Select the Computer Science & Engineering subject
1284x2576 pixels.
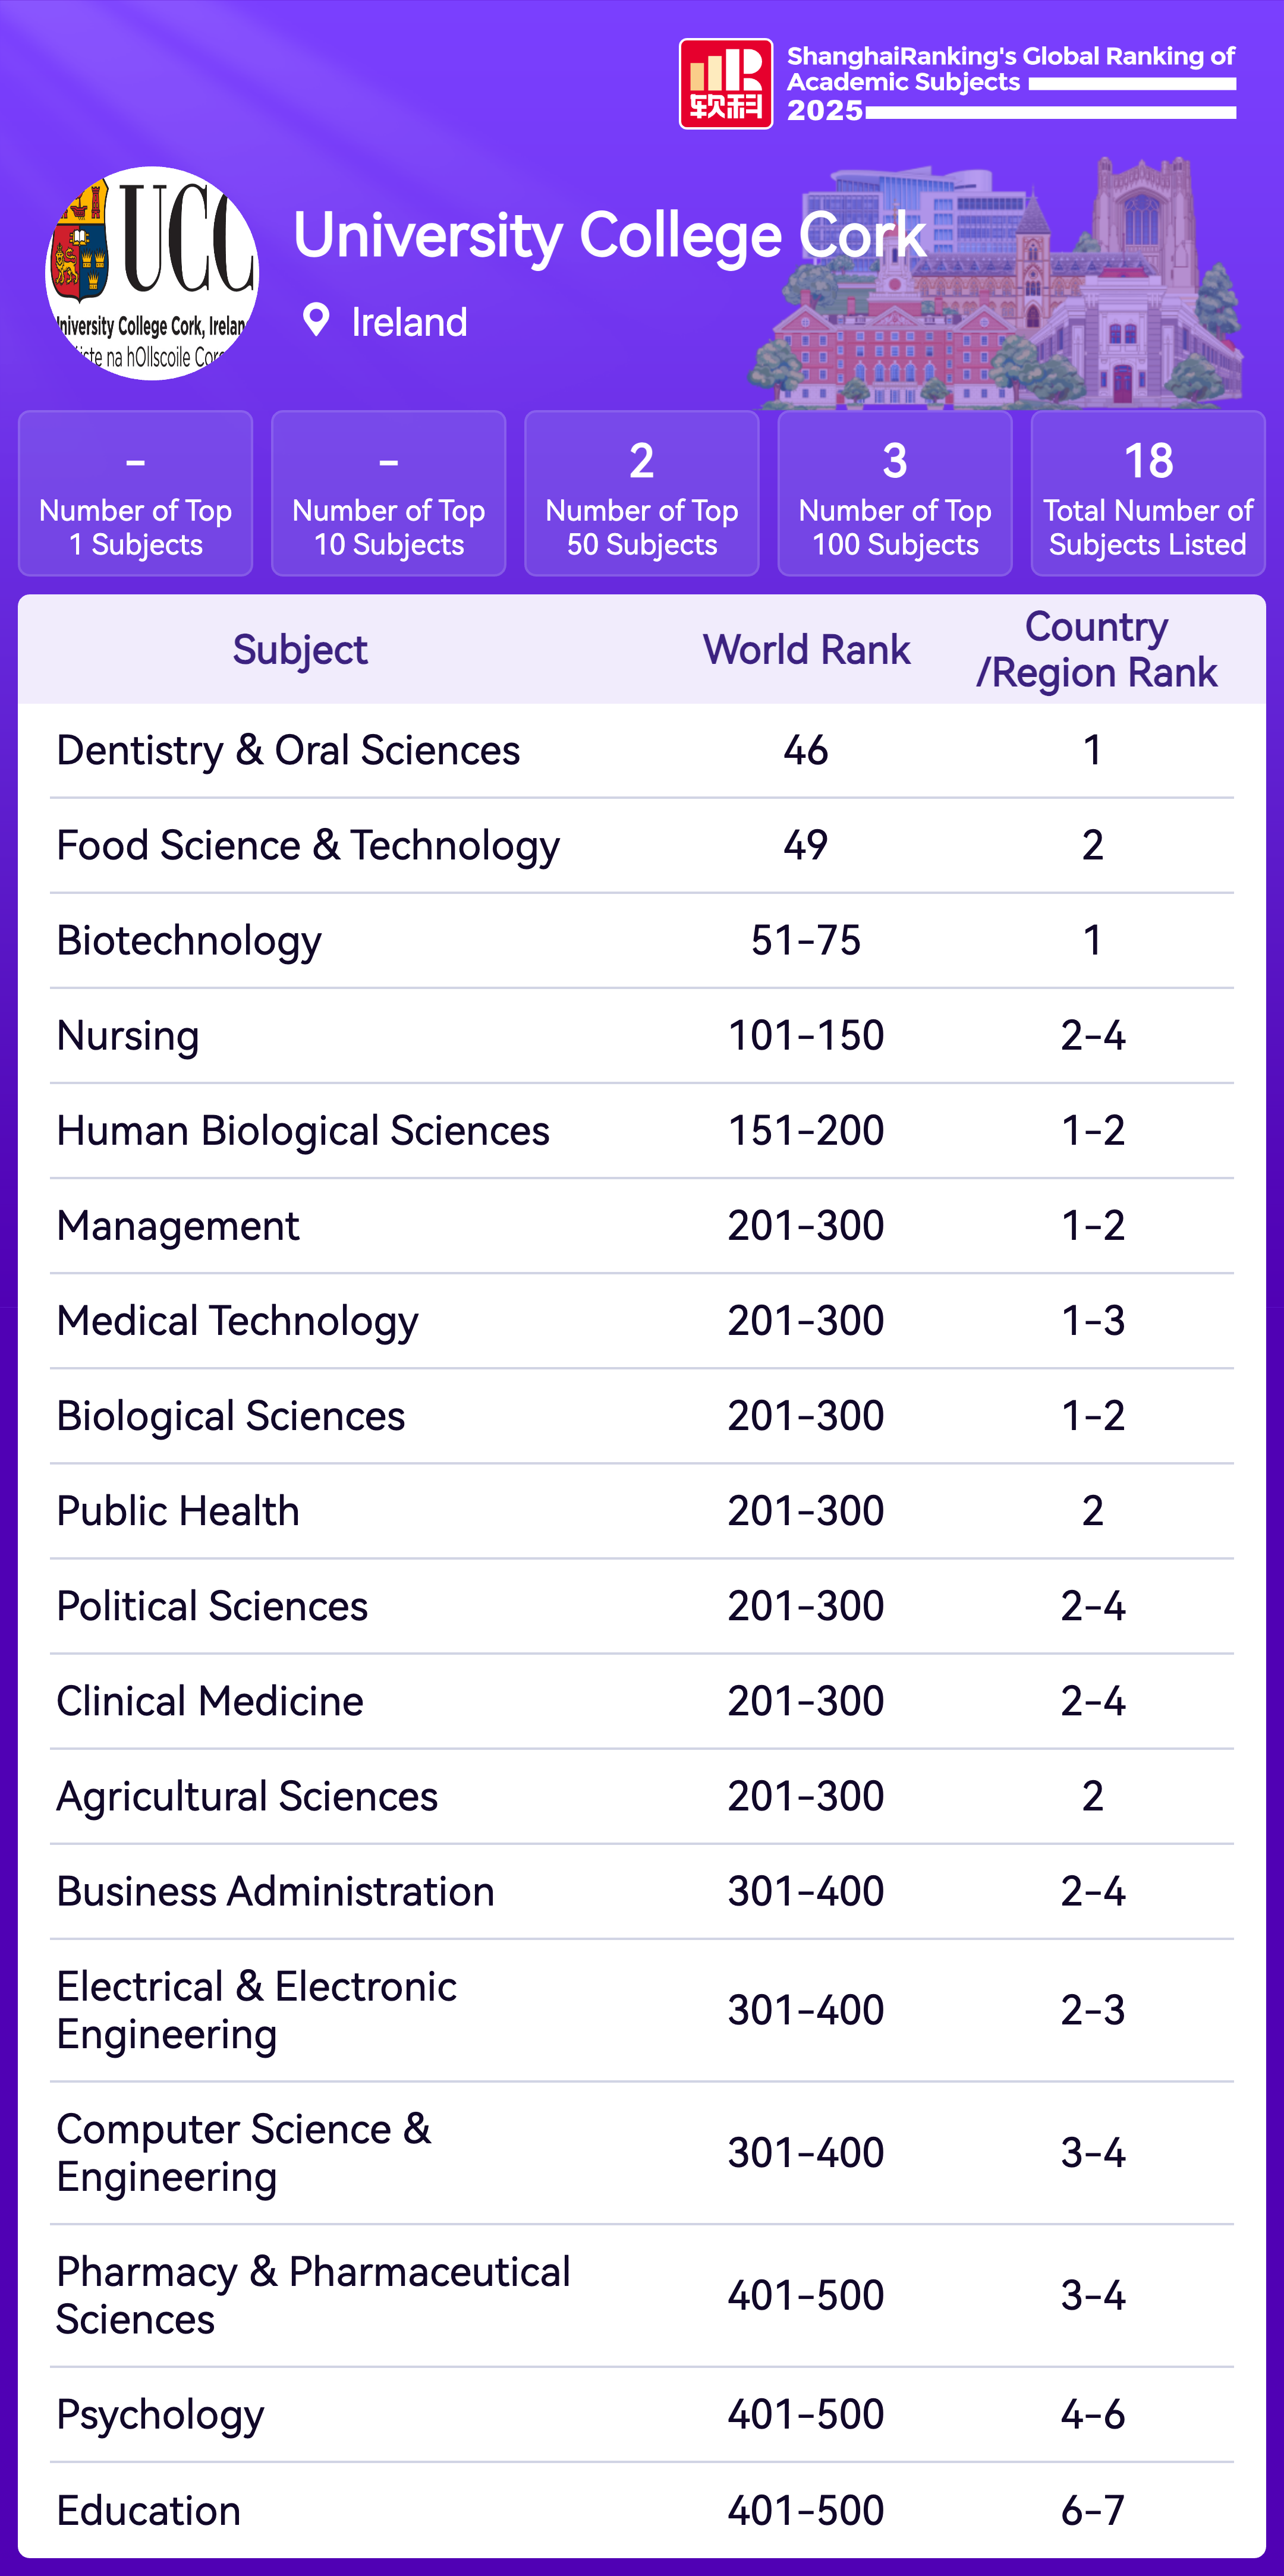[x=244, y=2153]
